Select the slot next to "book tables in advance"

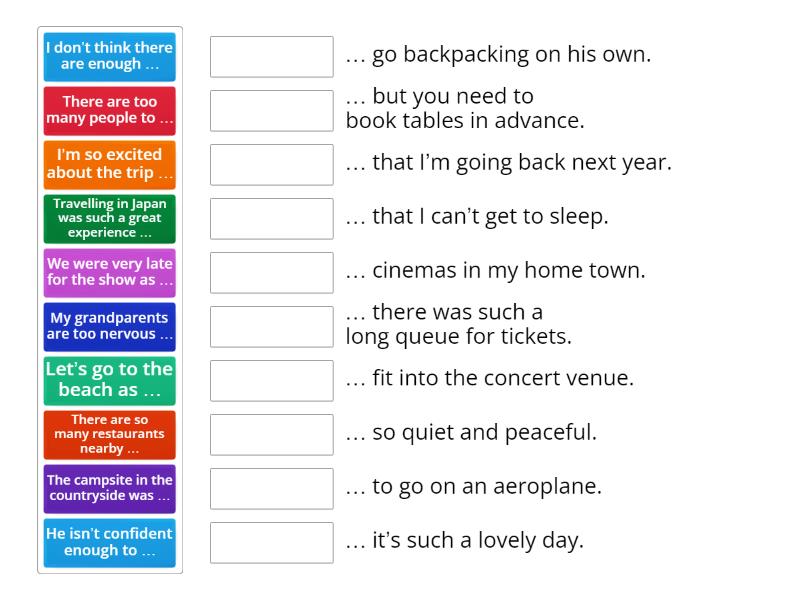click(x=271, y=110)
